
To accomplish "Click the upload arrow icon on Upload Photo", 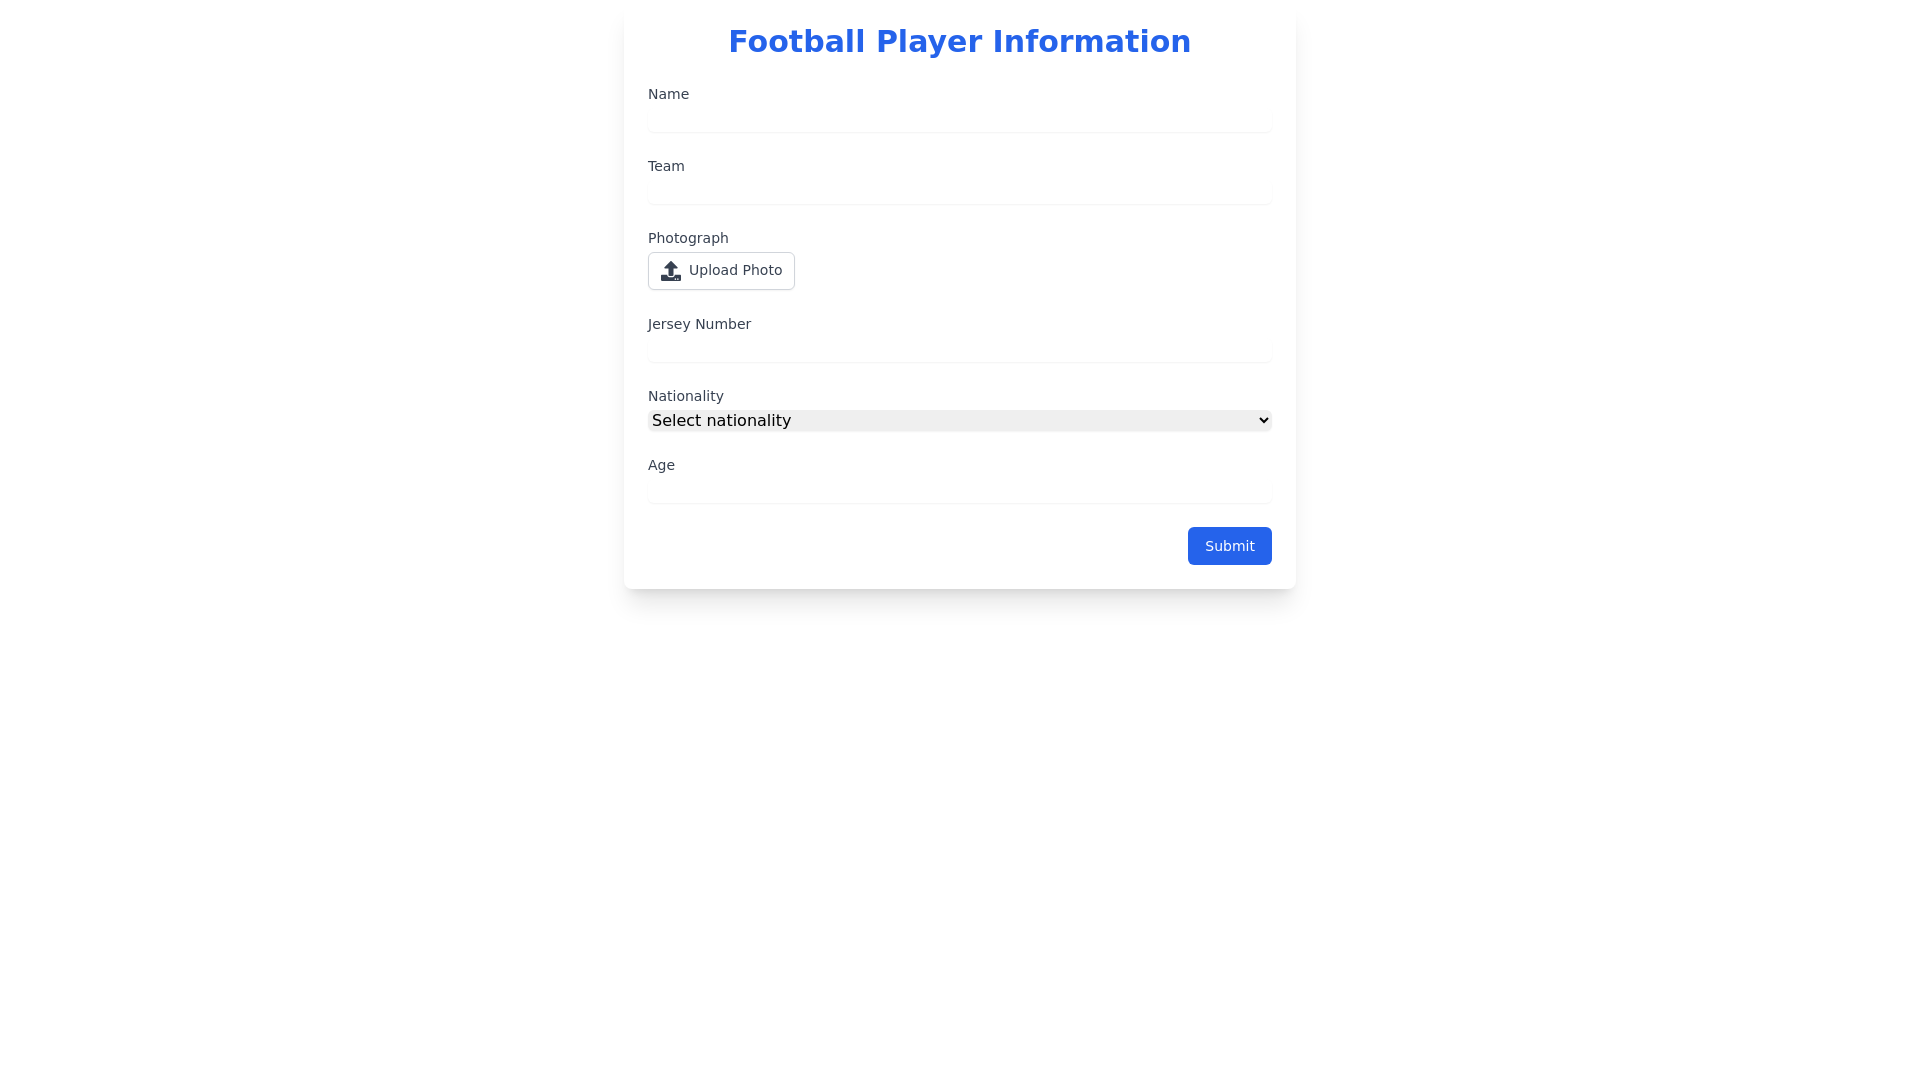I will click(x=669, y=271).
